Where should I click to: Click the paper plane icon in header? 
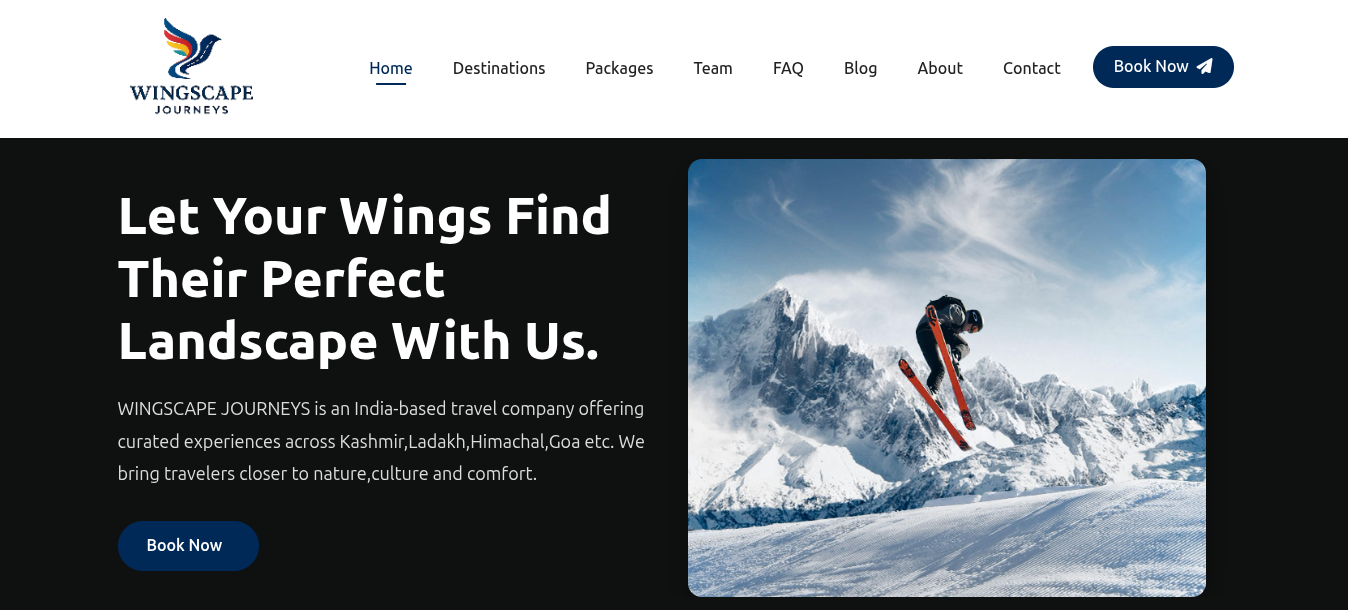pyautogui.click(x=1205, y=67)
